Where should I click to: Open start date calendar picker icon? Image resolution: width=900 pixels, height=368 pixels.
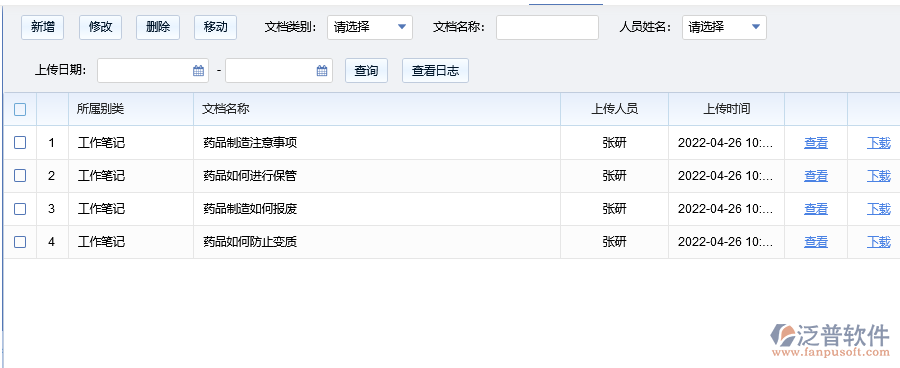[199, 71]
